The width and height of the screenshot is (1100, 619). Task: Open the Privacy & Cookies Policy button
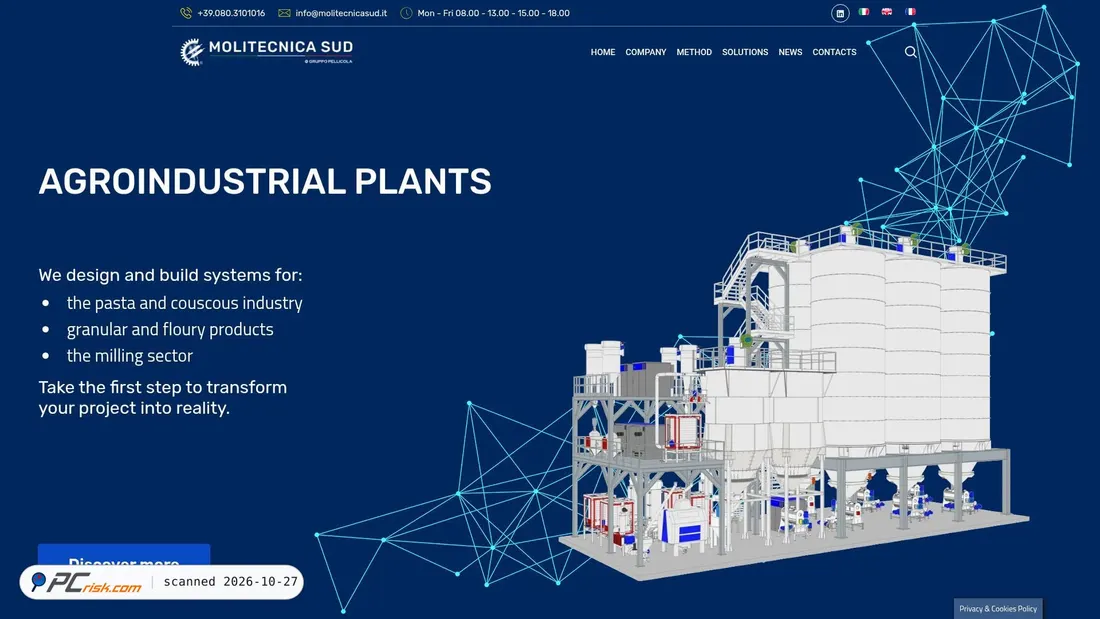(998, 608)
